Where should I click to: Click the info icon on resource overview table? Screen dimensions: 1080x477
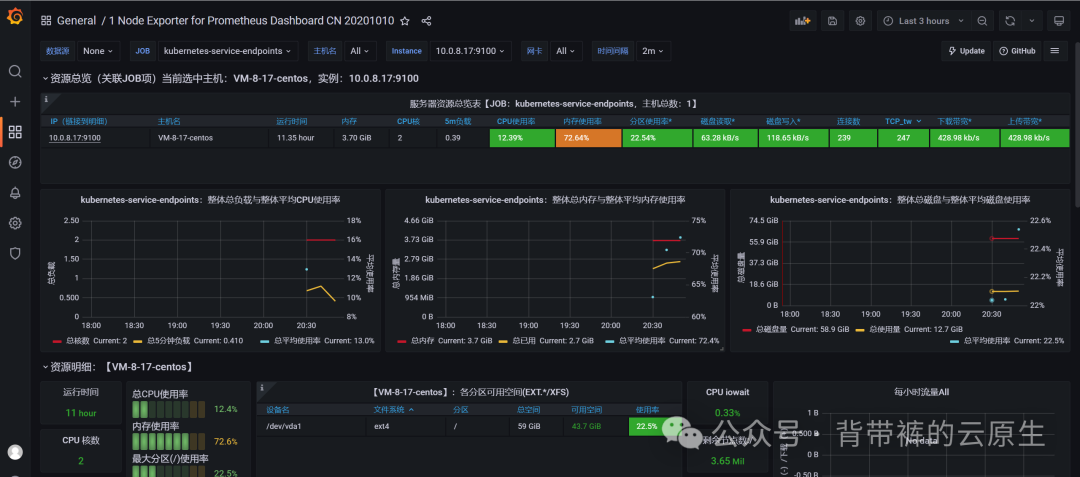click(46, 99)
